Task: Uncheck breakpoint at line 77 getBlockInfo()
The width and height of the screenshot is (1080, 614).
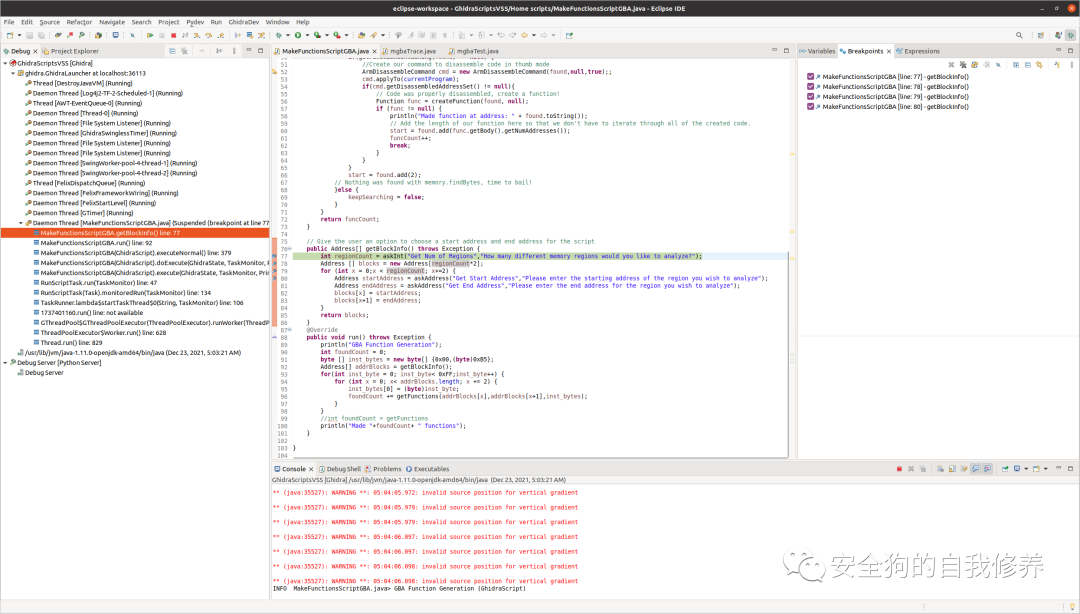Action: point(810,76)
